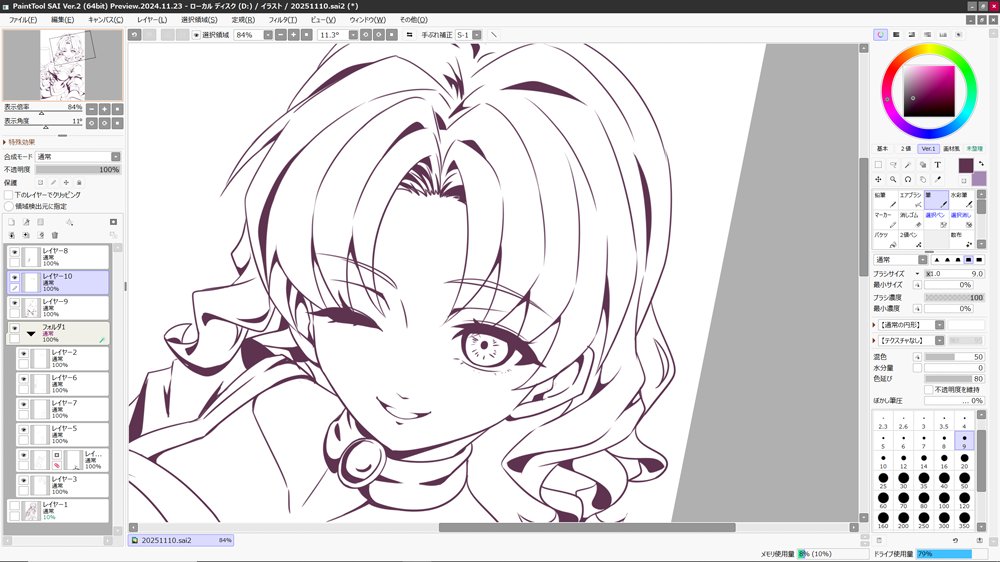1000x562 pixels.
Task: Open rotation angle 11.3° dropdown
Action: [x=353, y=35]
